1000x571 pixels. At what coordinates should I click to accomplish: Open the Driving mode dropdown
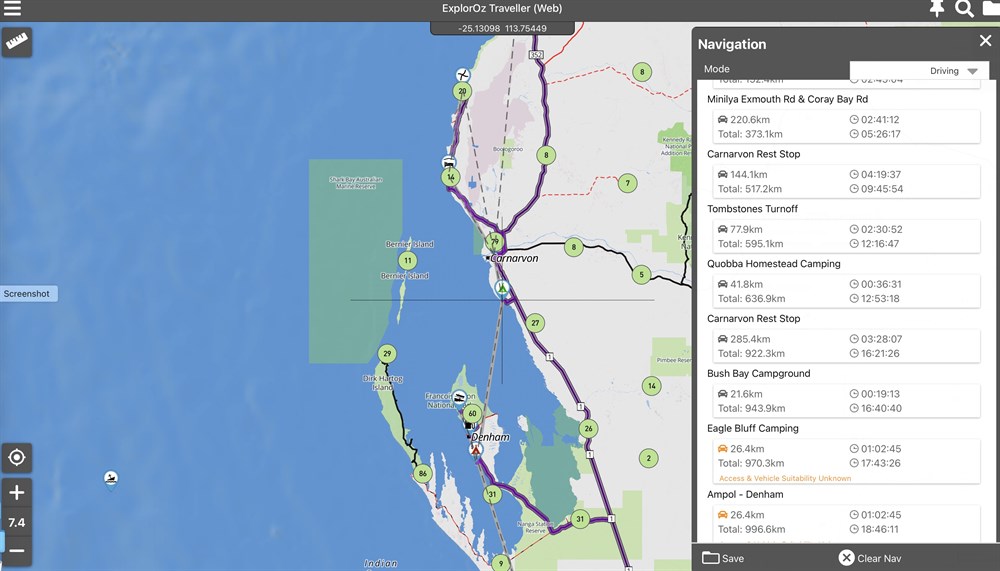pos(919,71)
